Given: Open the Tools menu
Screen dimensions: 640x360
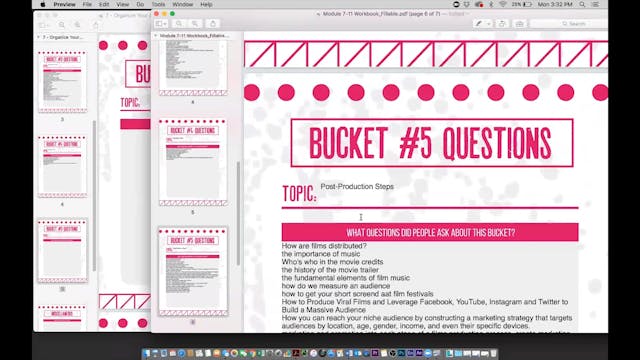Looking at the screenshot, I should (x=158, y=4).
